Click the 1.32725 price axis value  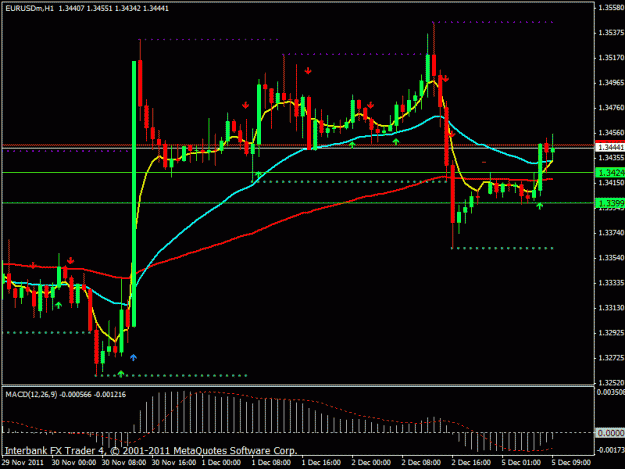tap(611, 358)
